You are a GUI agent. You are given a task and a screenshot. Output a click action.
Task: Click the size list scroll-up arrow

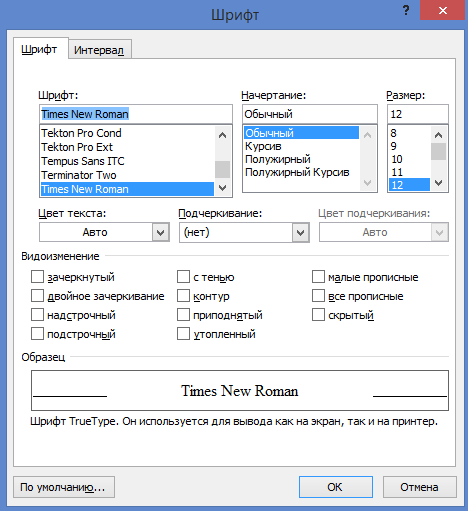(438, 135)
